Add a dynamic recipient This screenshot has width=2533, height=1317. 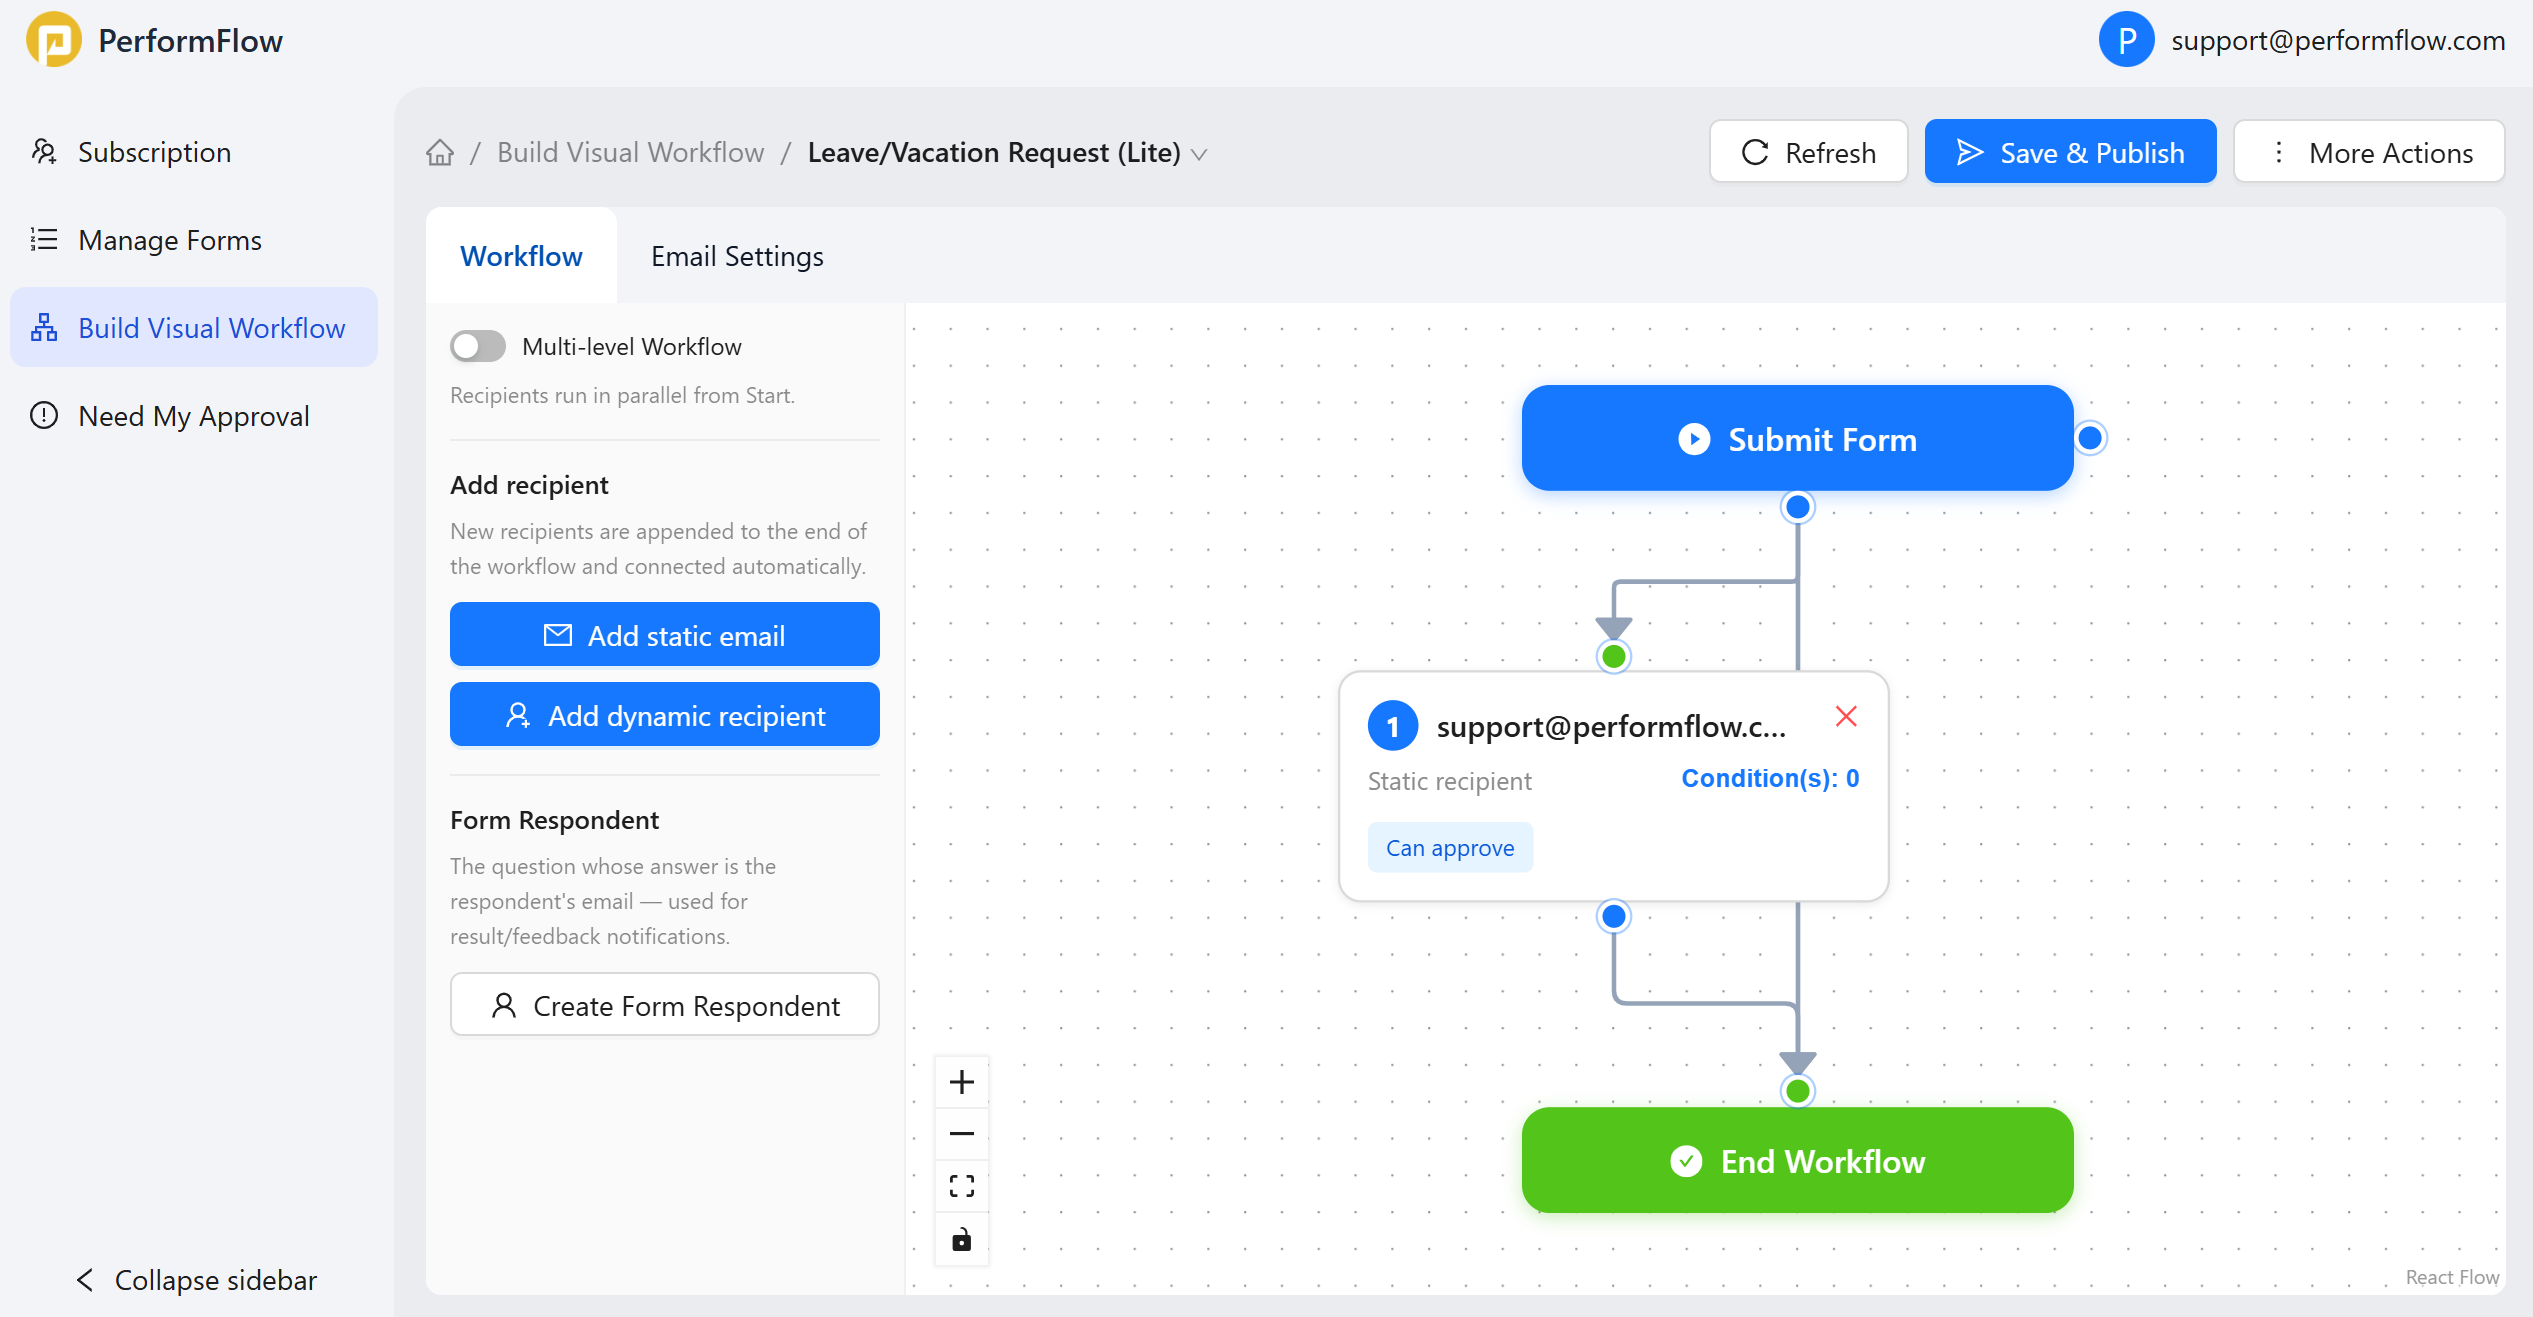click(x=664, y=715)
